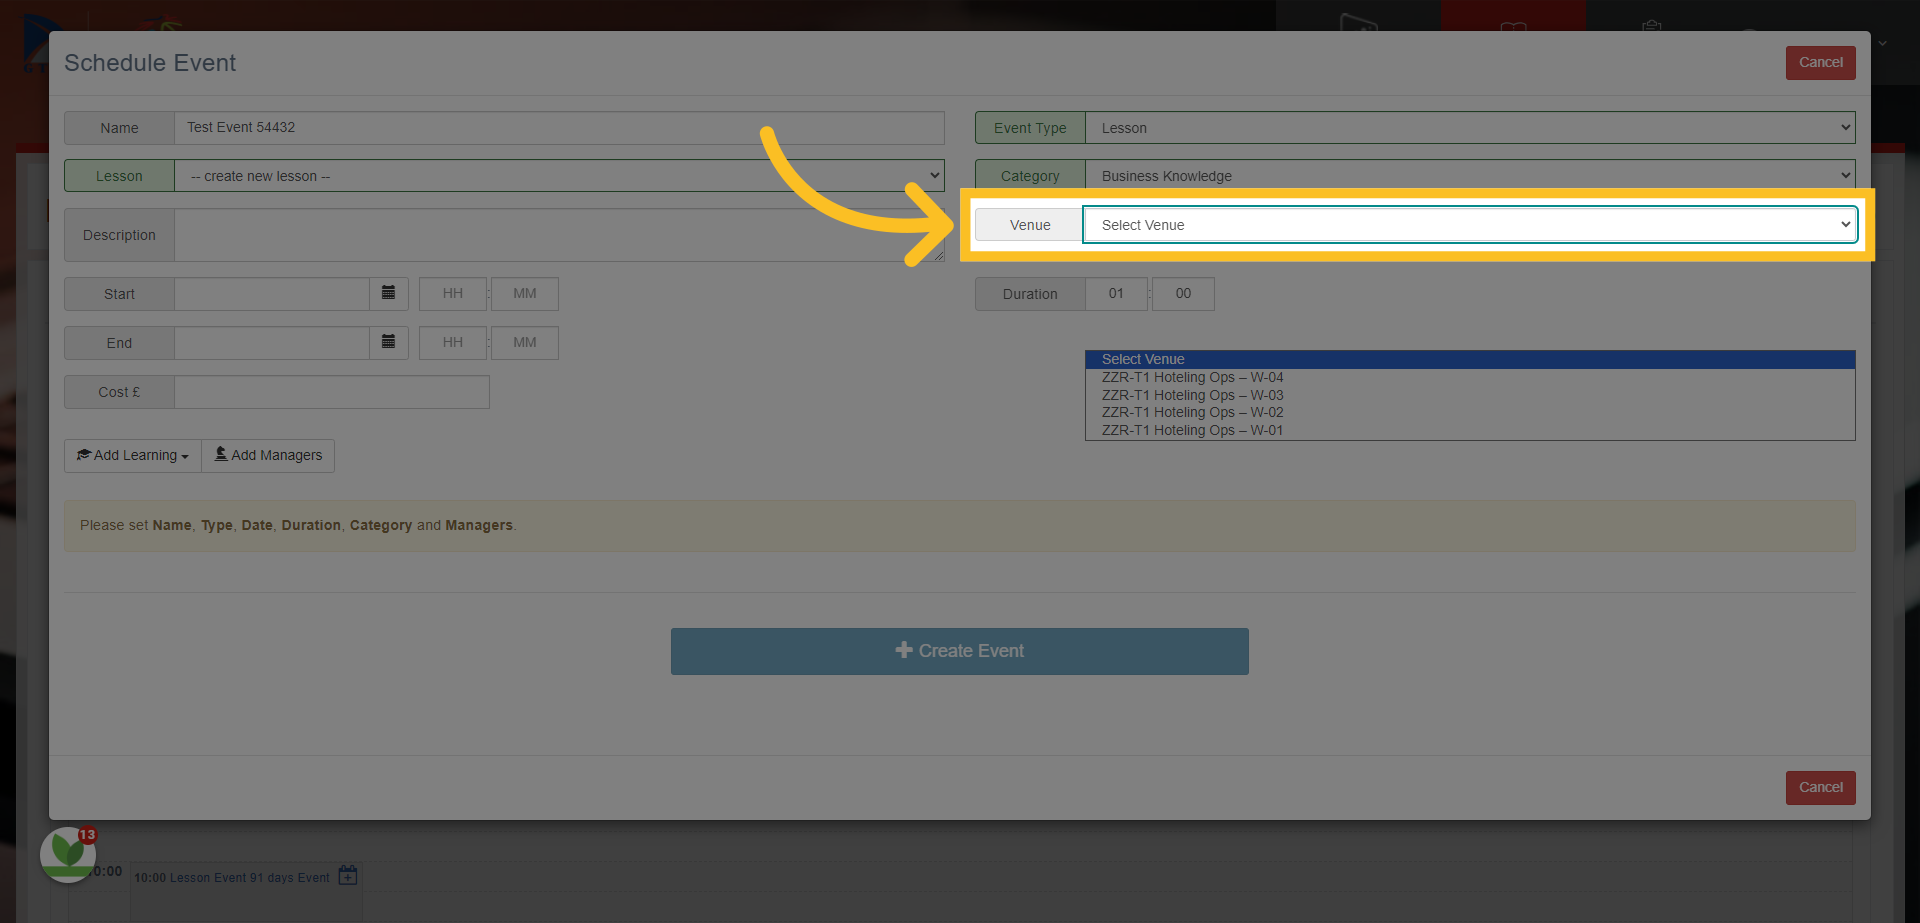Click the End date input field

point(272,343)
